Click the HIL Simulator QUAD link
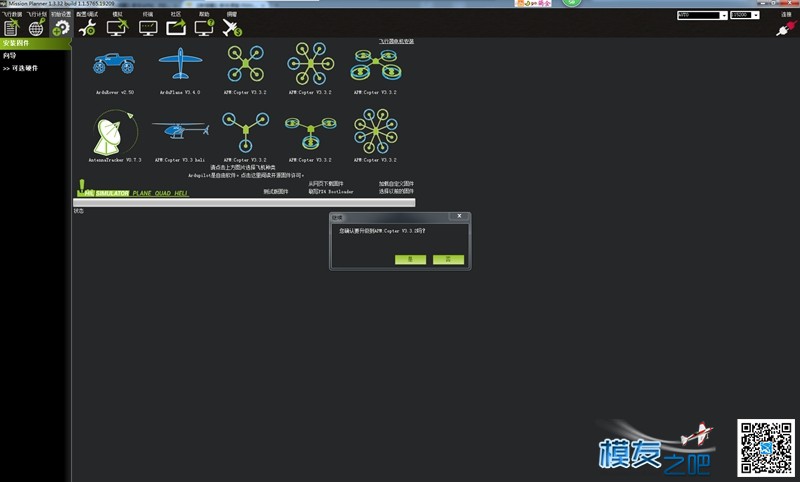Screen dimensions: 800x482 click(163, 193)
